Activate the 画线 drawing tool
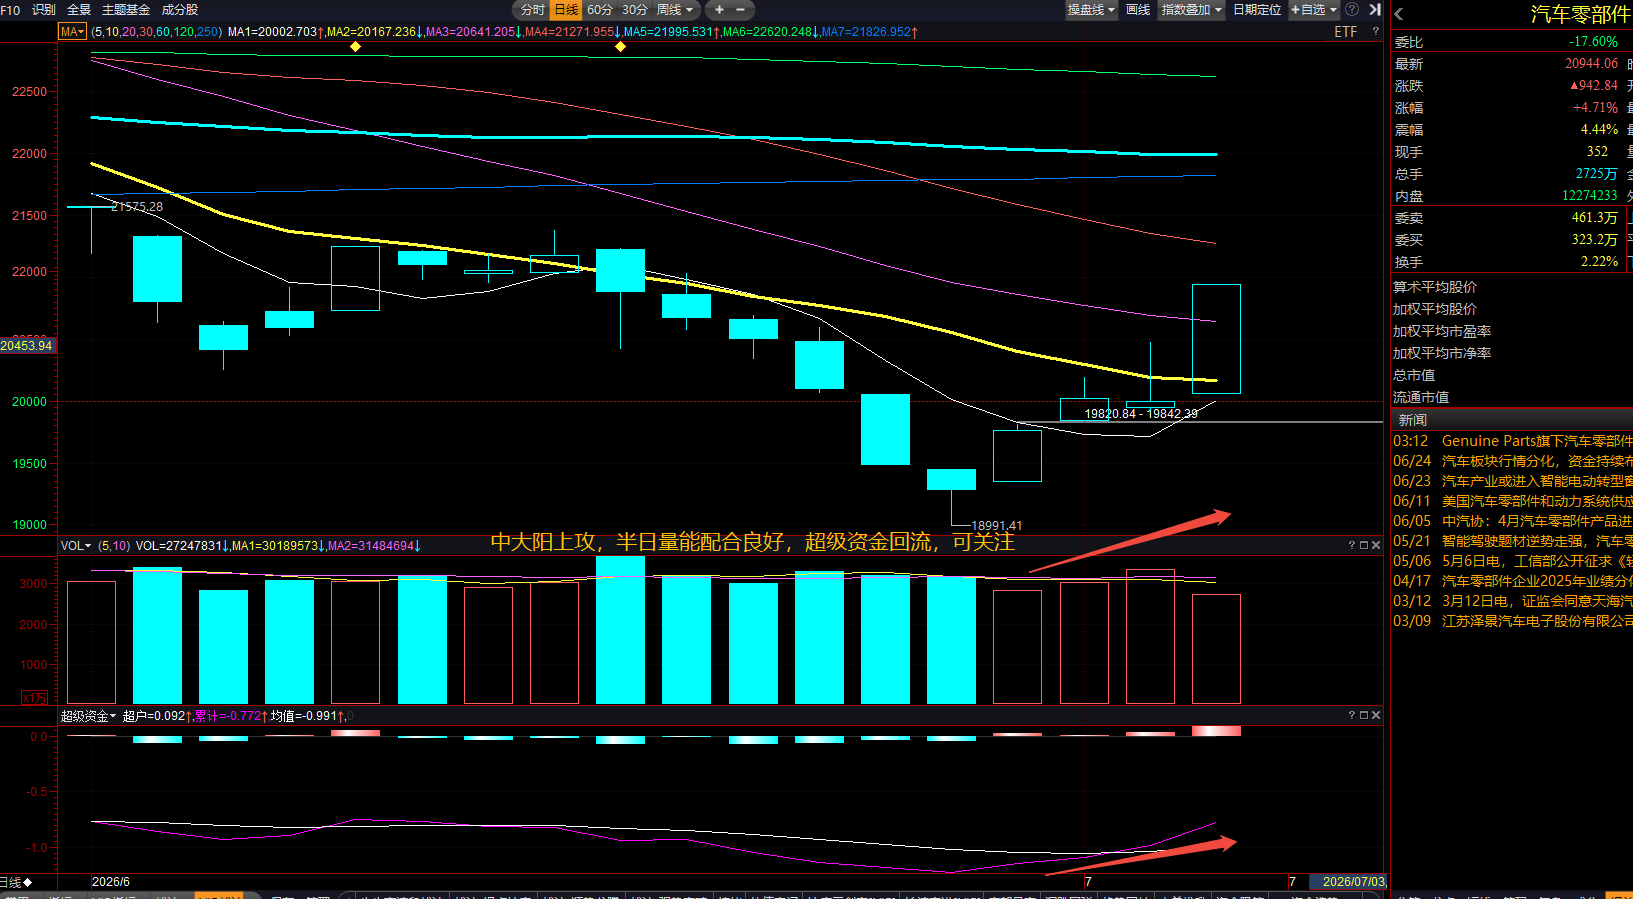The width and height of the screenshot is (1633, 899). [1138, 10]
